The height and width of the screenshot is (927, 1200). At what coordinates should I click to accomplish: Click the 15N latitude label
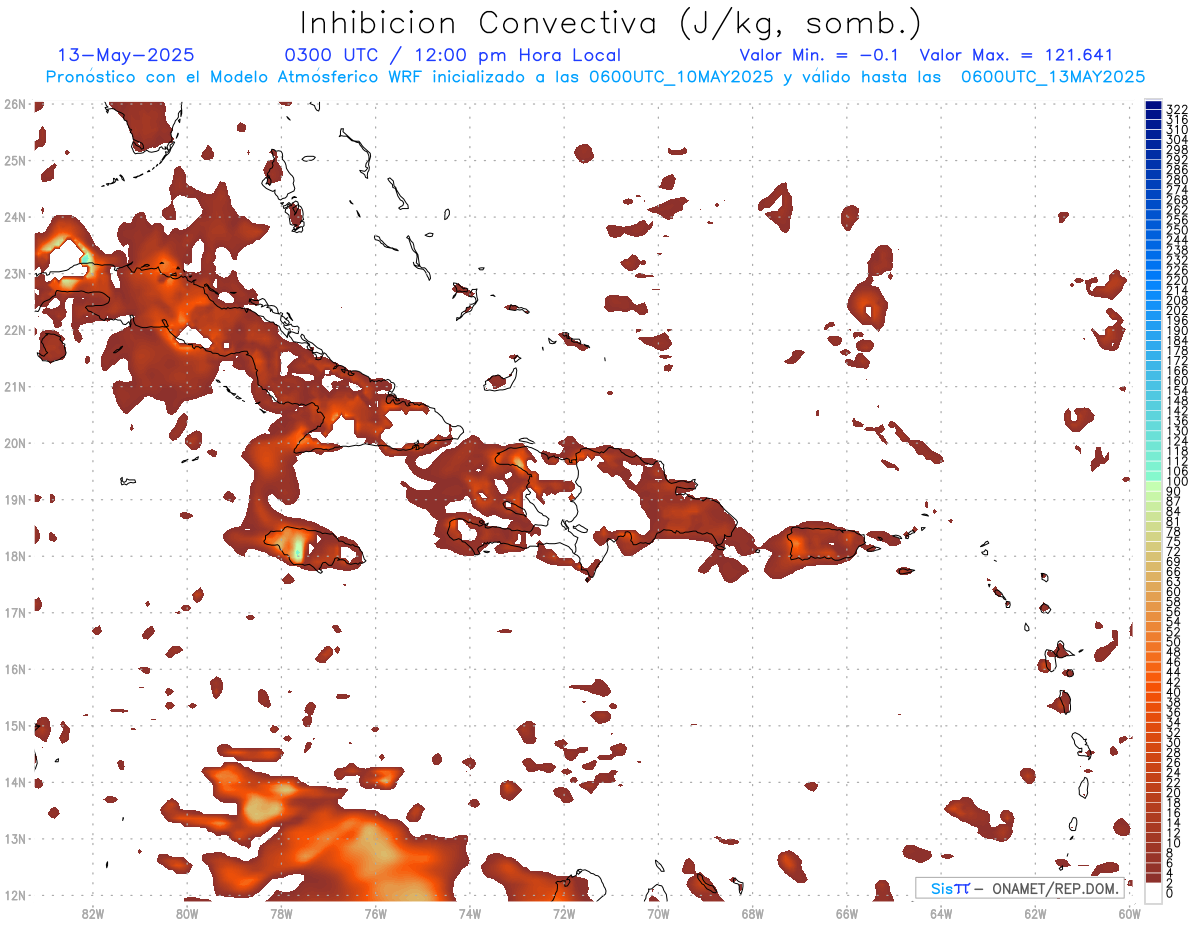point(14,725)
